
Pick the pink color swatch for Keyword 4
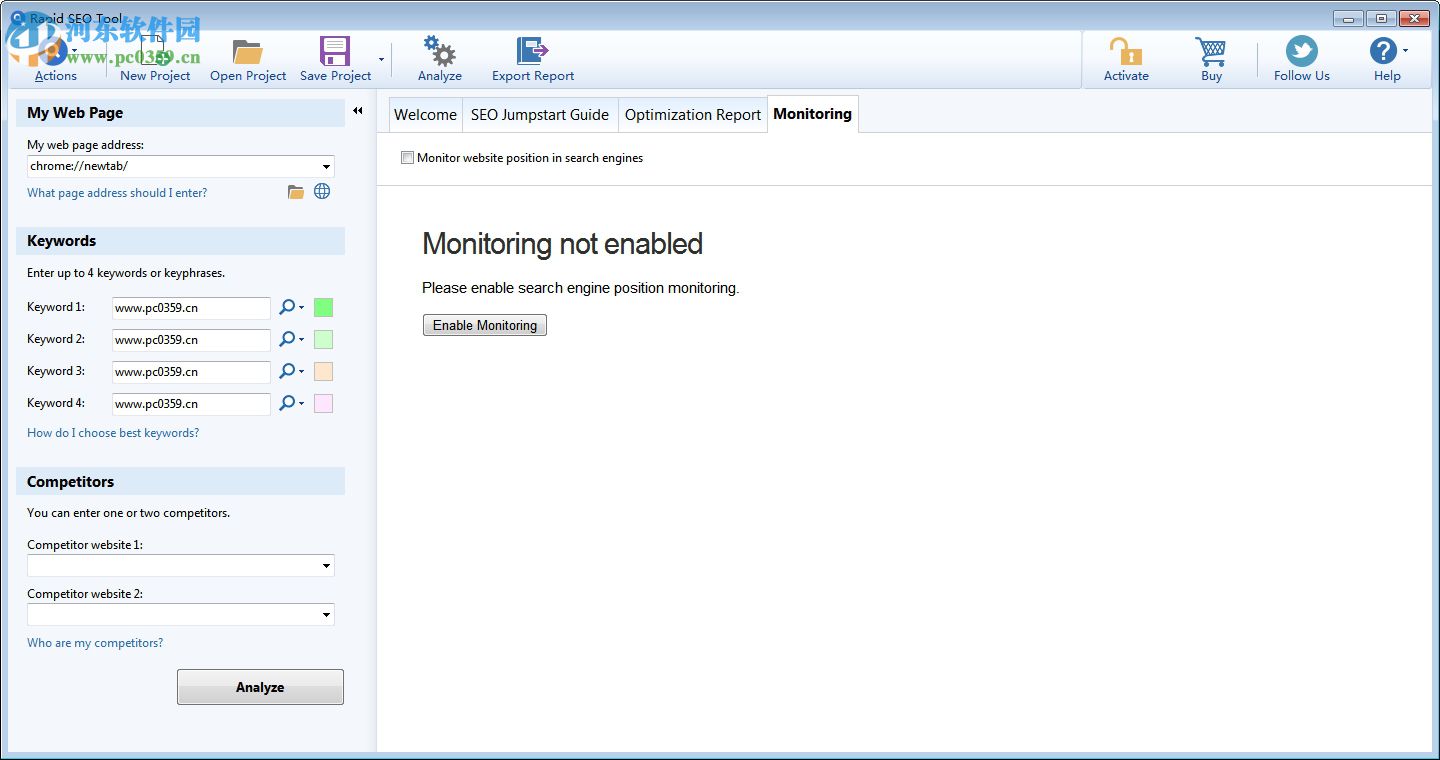pos(323,404)
